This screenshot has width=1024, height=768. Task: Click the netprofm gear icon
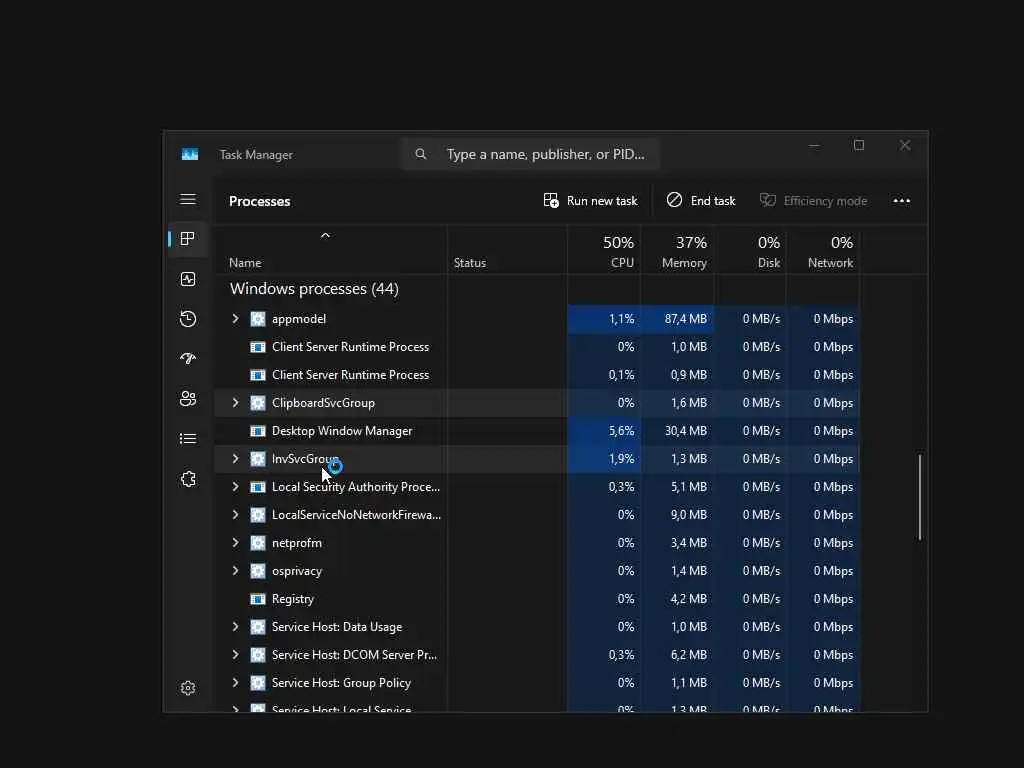(x=258, y=543)
